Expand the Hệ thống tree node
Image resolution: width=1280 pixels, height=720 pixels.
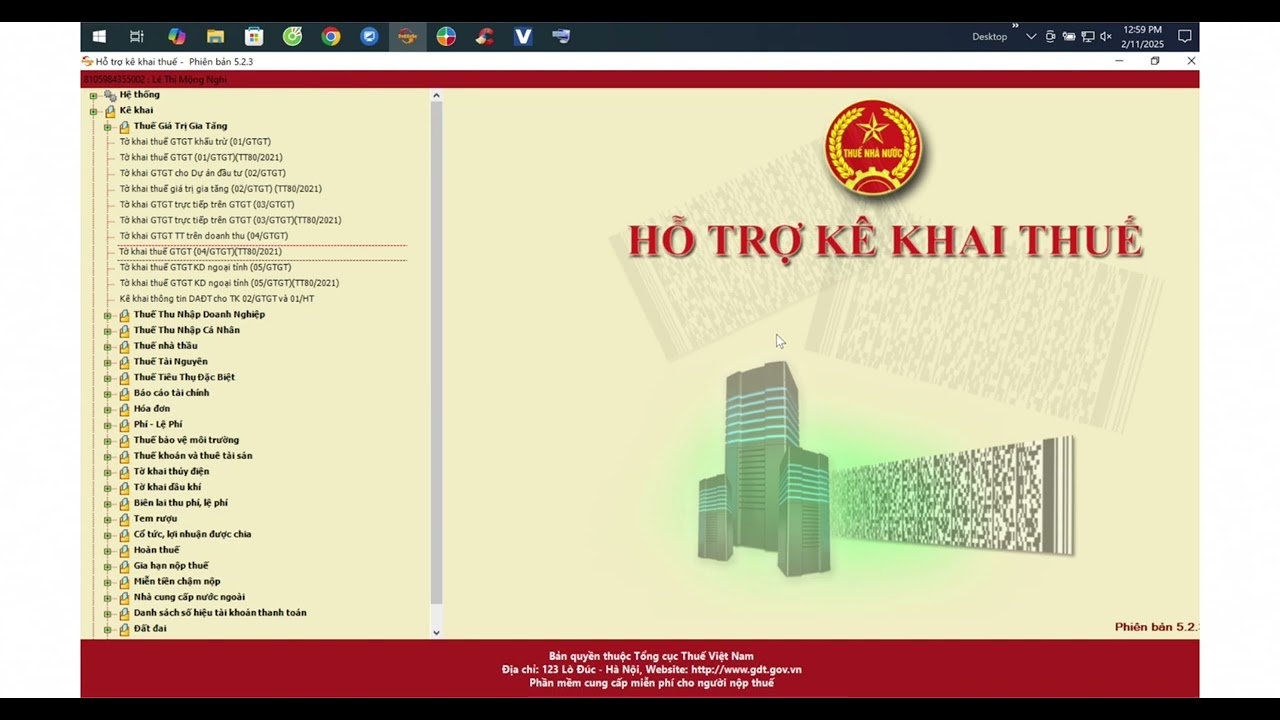pyautogui.click(x=93, y=96)
